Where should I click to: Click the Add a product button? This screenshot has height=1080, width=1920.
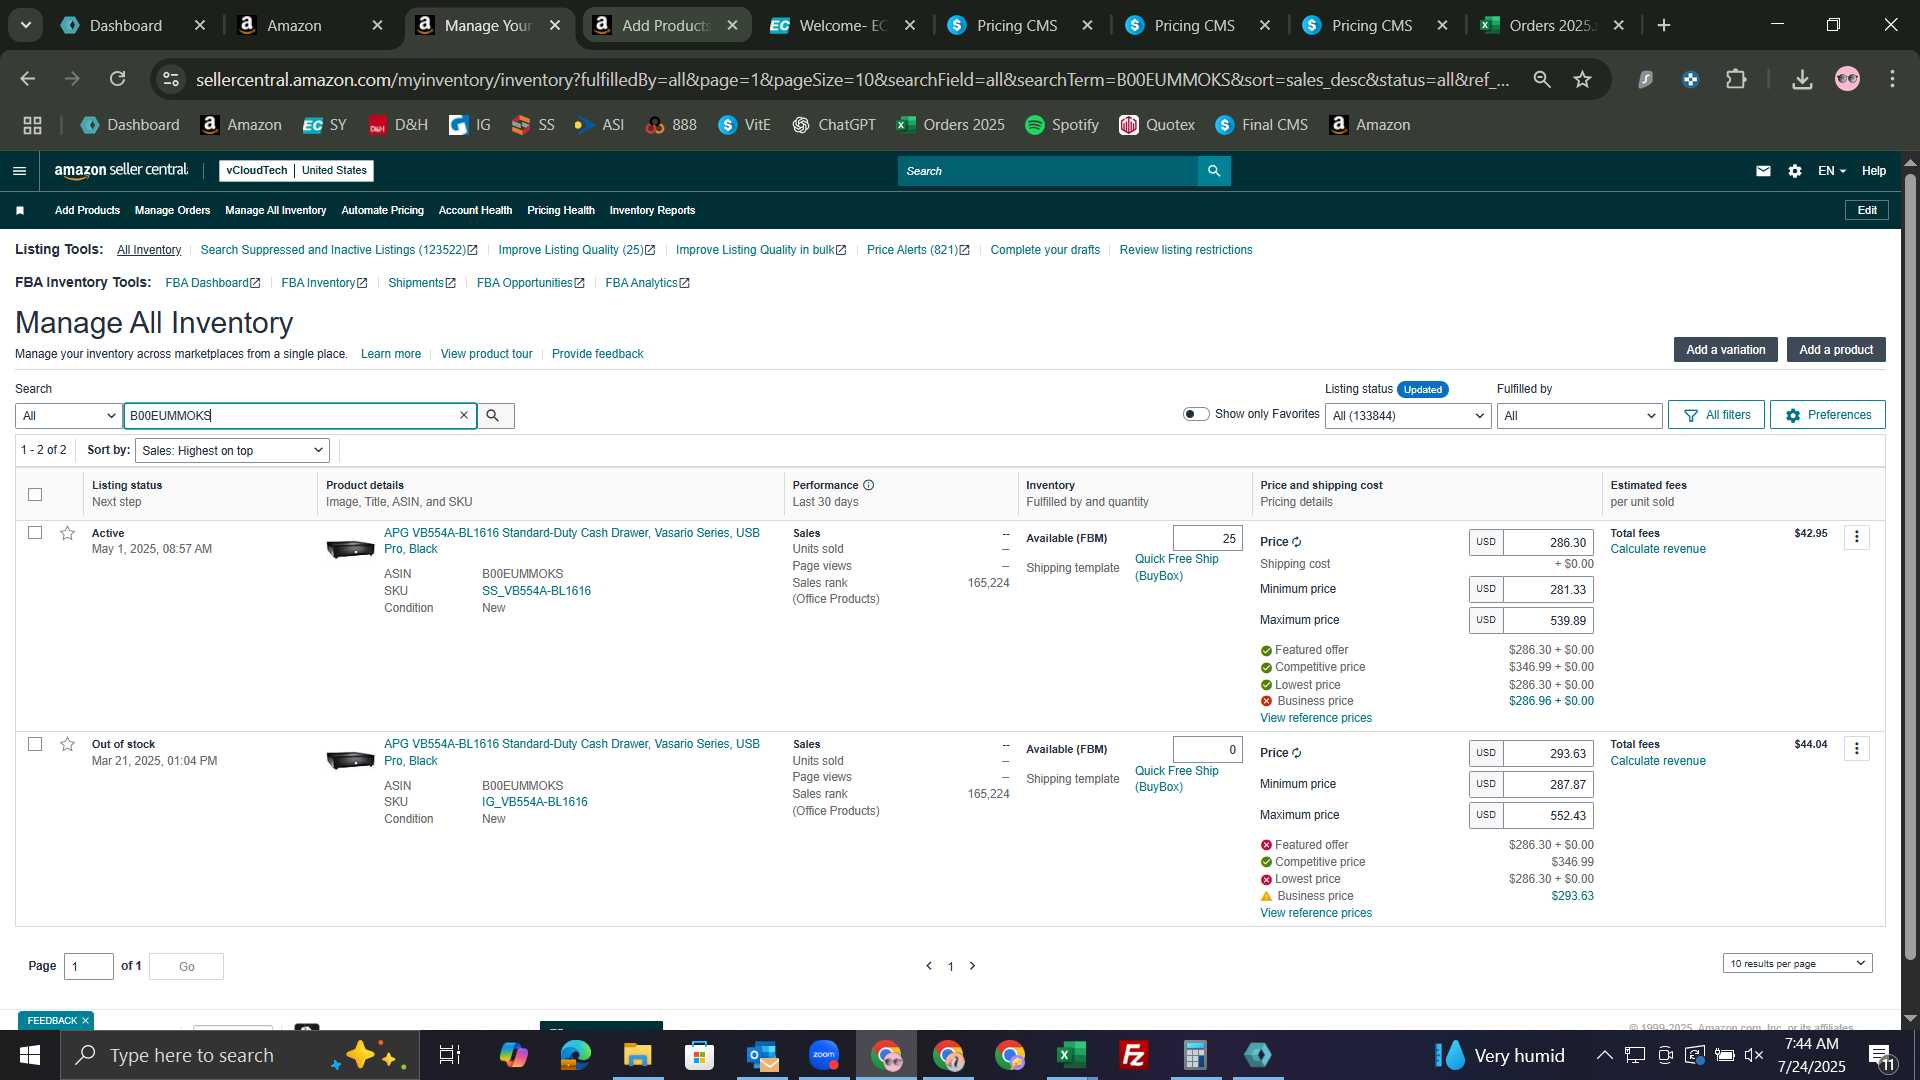1836,350
